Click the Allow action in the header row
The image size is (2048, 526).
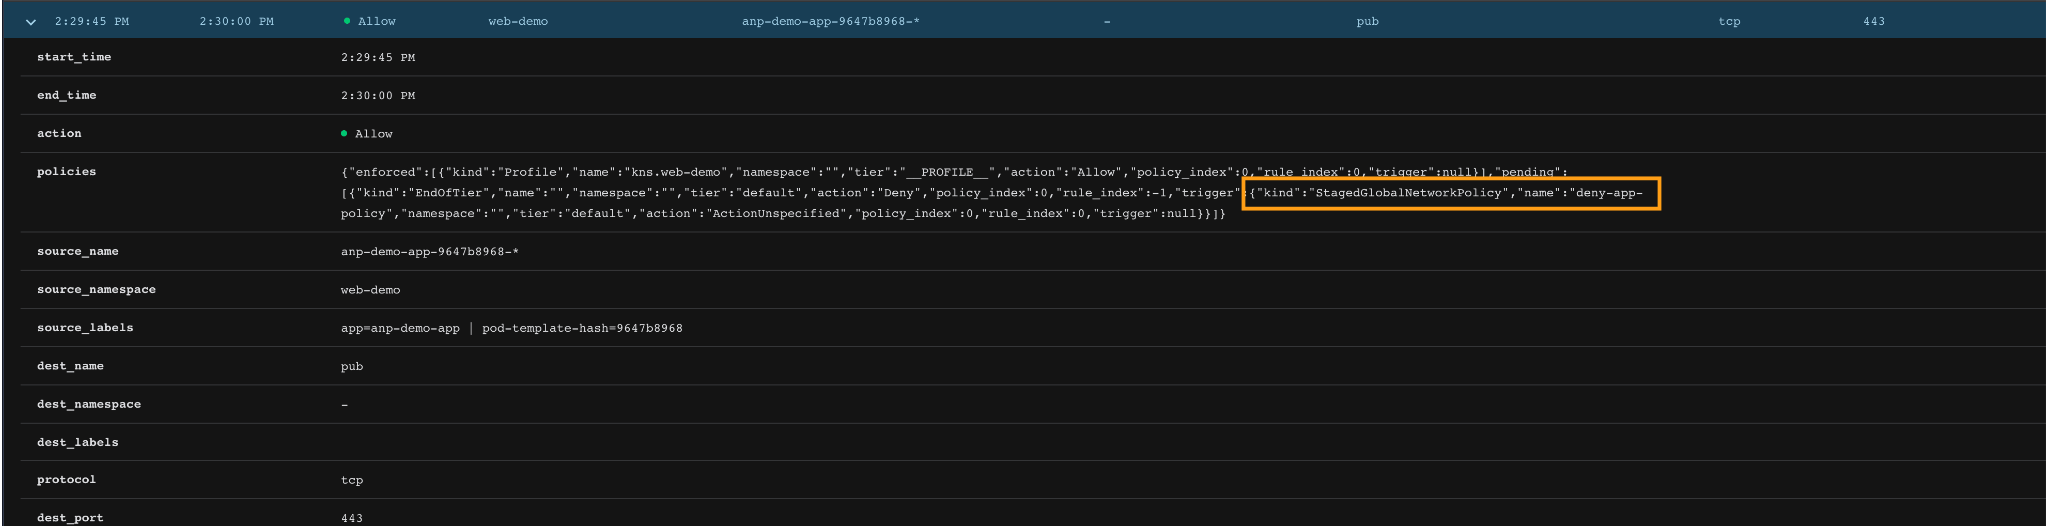[370, 21]
